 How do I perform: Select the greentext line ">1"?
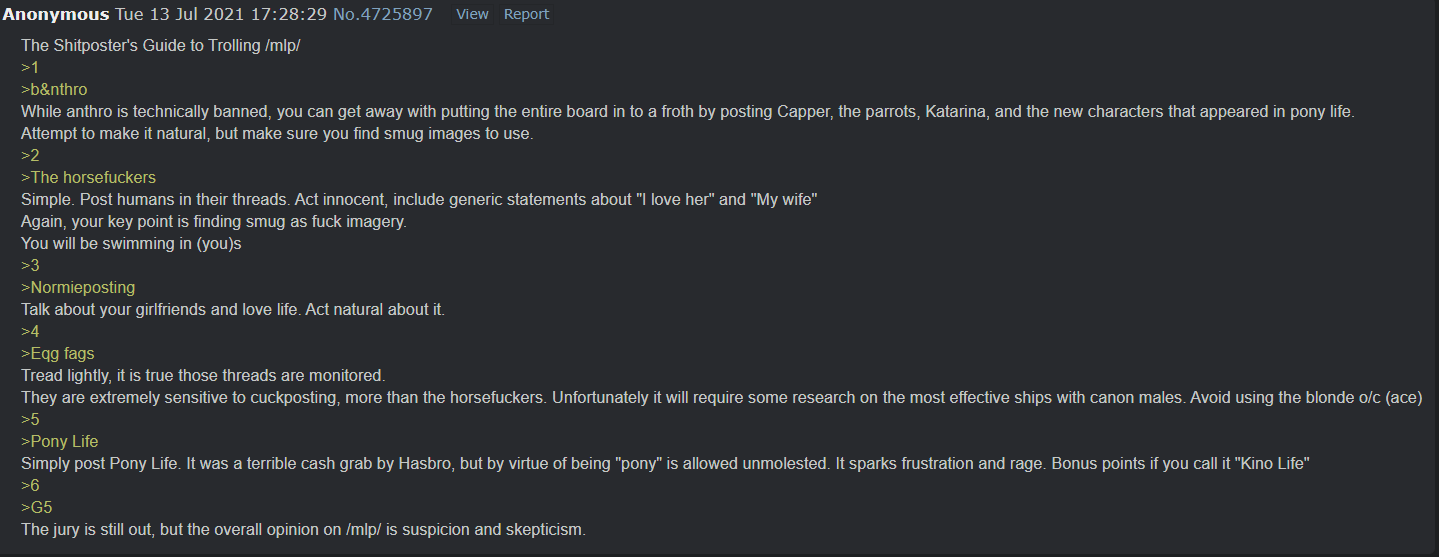click(30, 68)
